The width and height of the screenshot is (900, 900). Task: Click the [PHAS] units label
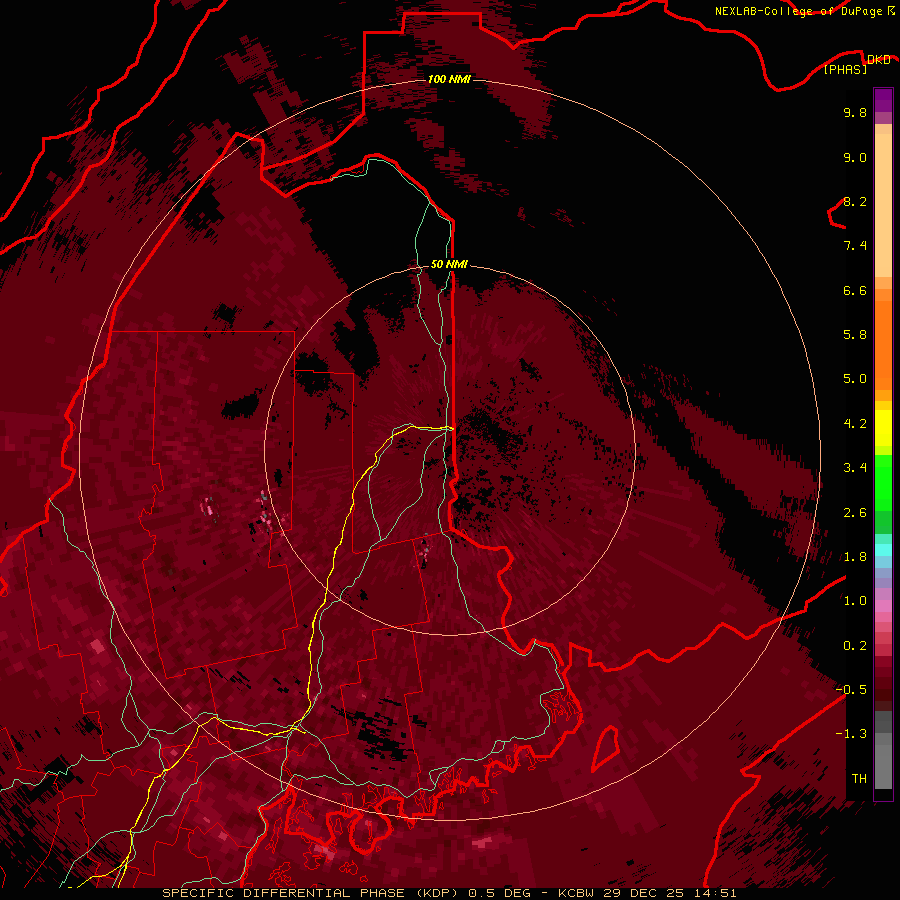coord(845,69)
